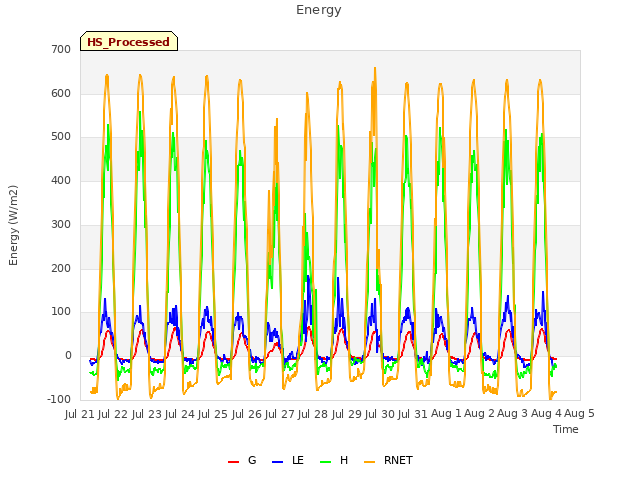640x480 pixels.
Task: Click the Aug 1 x-axis date label
Action: click(x=446, y=414)
